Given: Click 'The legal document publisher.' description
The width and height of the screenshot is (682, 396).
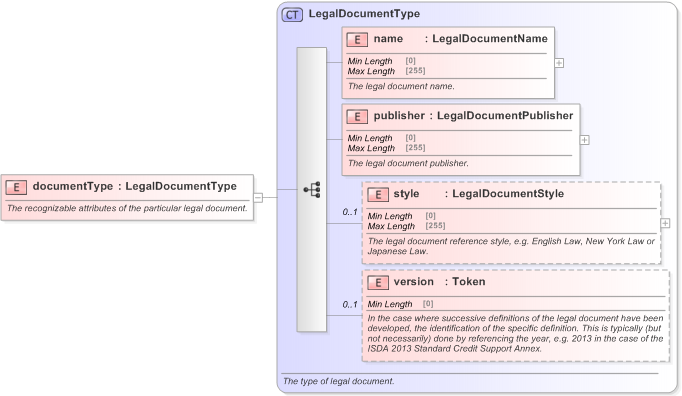Looking at the screenshot, I should click(408, 163).
